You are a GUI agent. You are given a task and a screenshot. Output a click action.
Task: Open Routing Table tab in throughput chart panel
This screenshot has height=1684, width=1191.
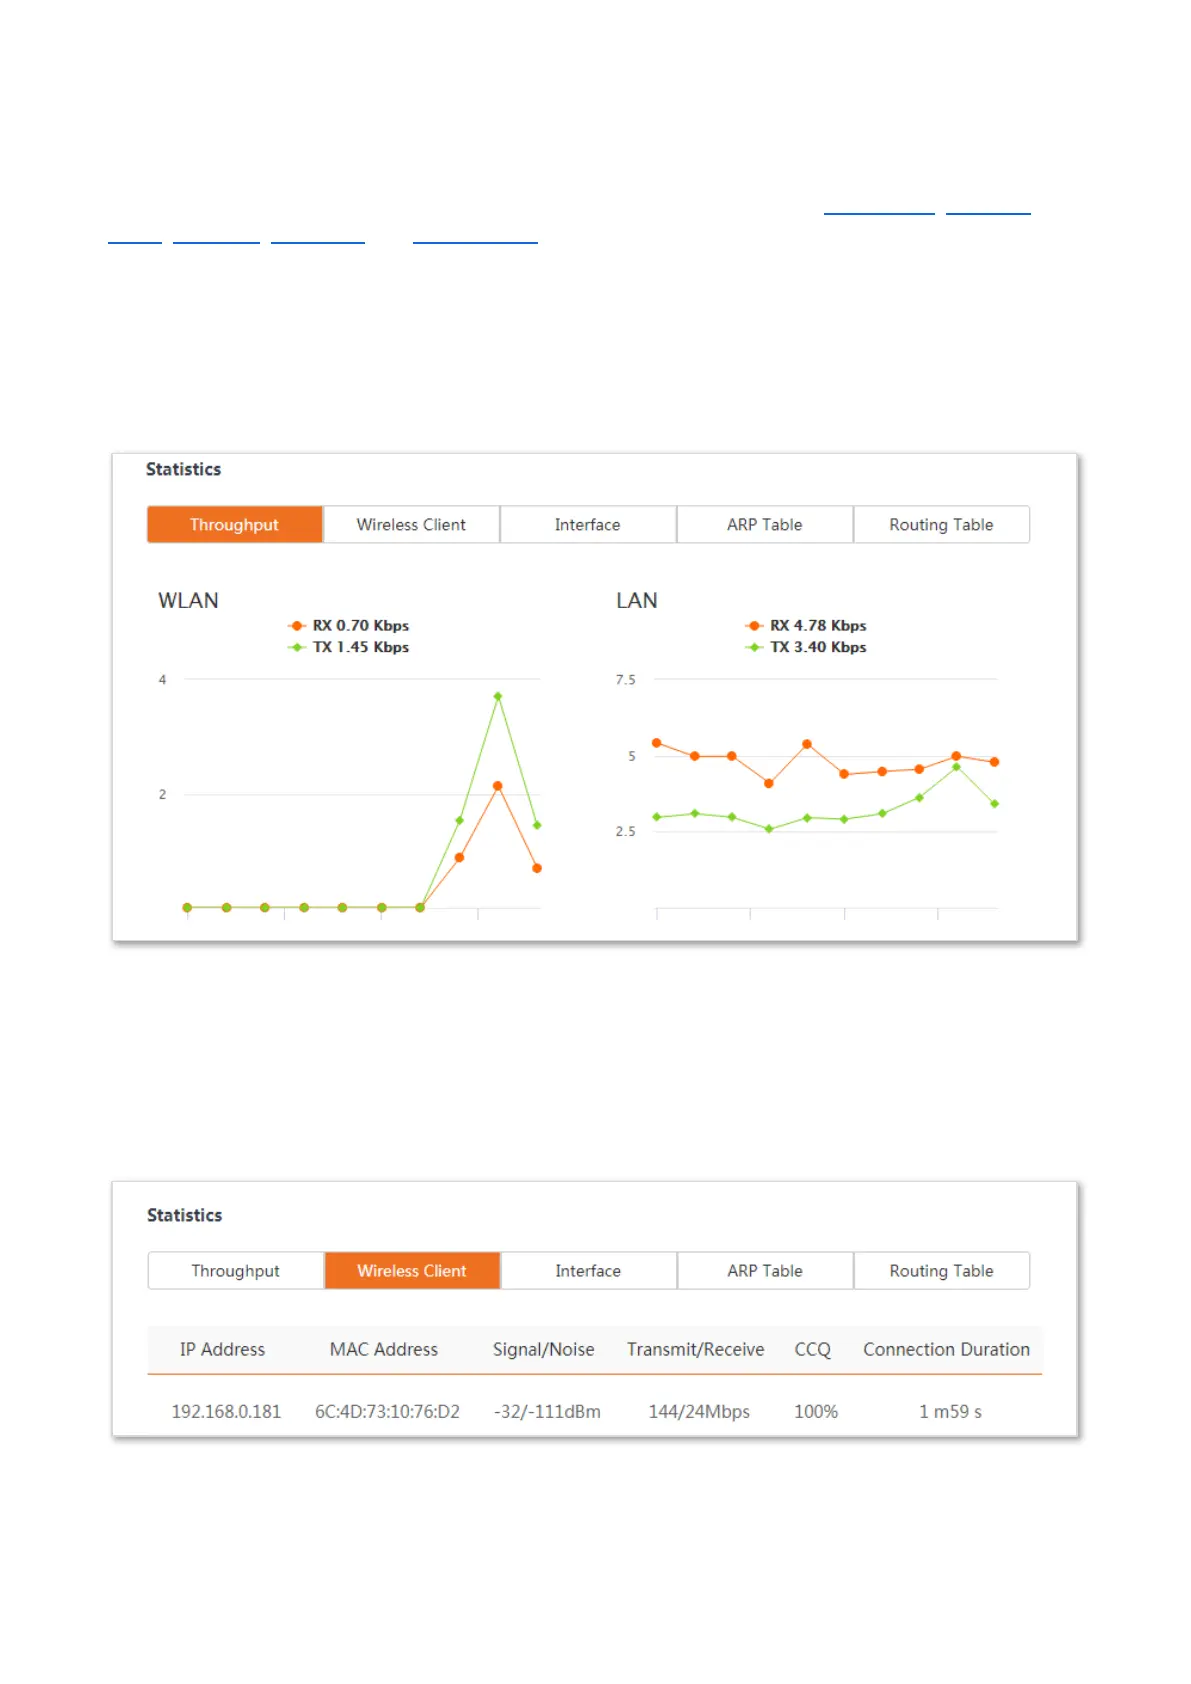[x=941, y=524]
